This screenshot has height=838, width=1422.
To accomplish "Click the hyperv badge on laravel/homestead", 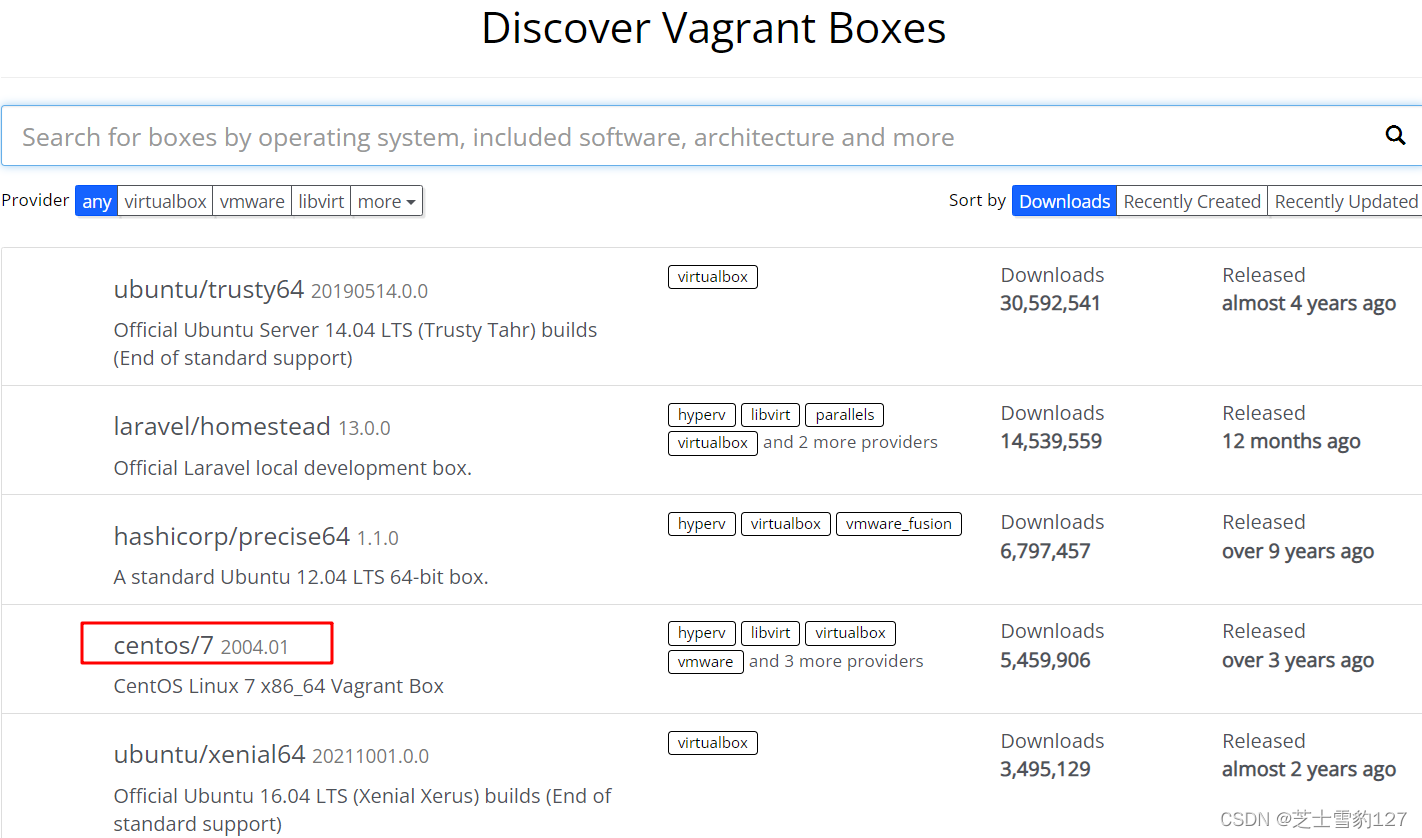I will click(701, 414).
